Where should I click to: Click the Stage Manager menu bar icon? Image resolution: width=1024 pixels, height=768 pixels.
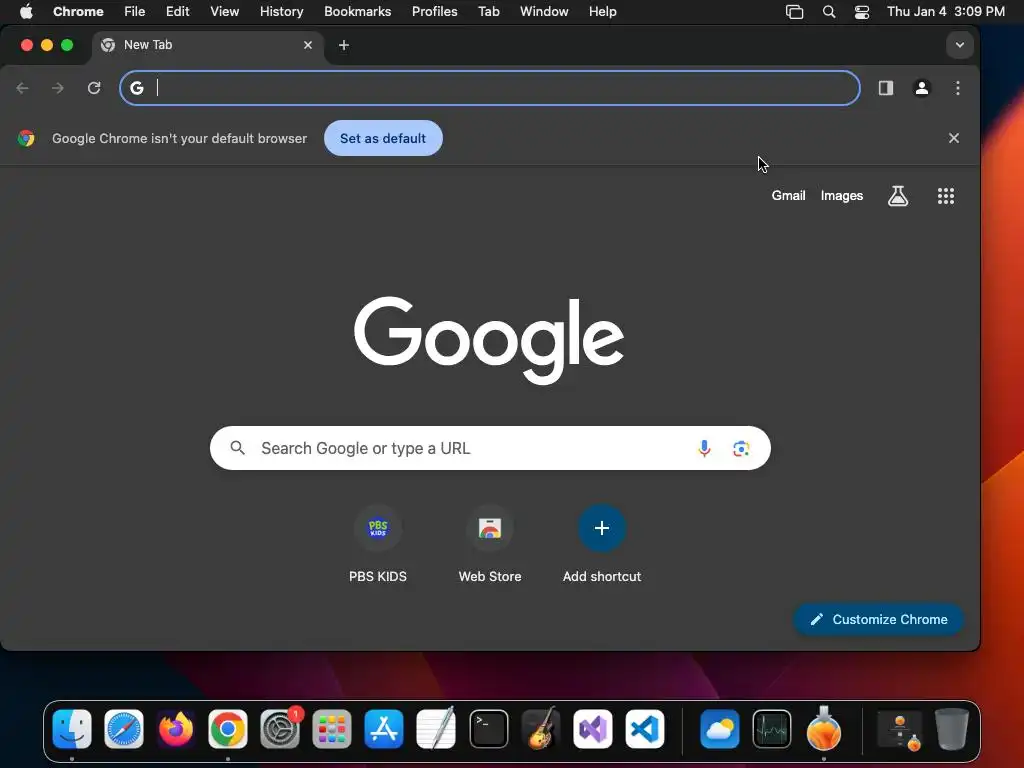[x=794, y=11]
